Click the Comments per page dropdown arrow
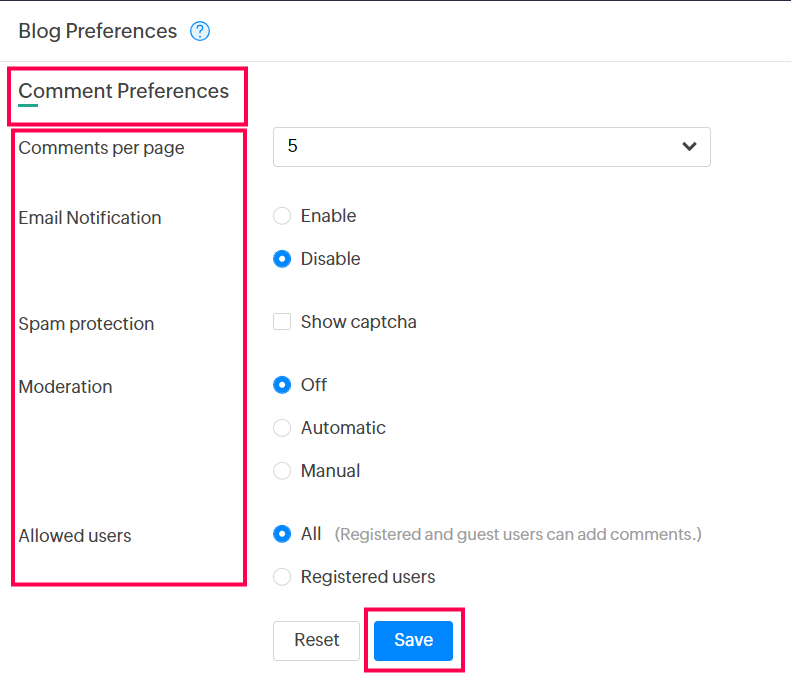Viewport: 791px width, 684px height. [x=689, y=146]
